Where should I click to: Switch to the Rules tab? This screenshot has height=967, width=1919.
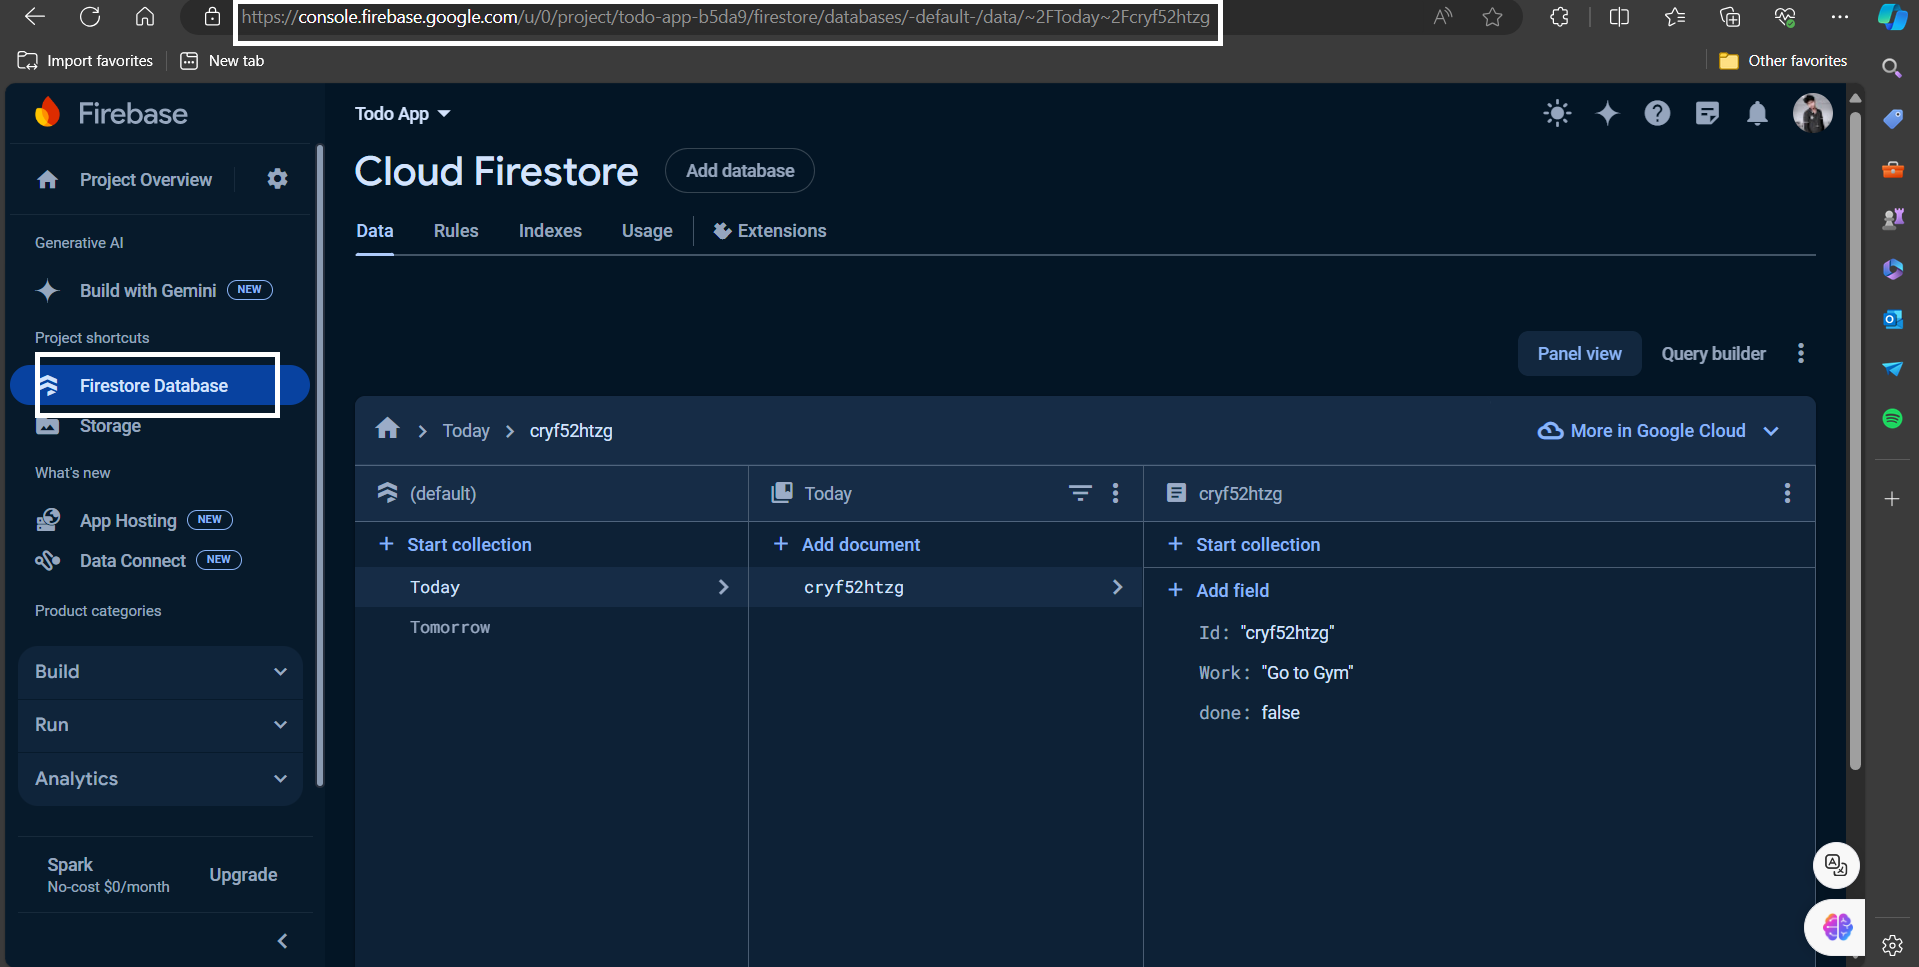[456, 231]
